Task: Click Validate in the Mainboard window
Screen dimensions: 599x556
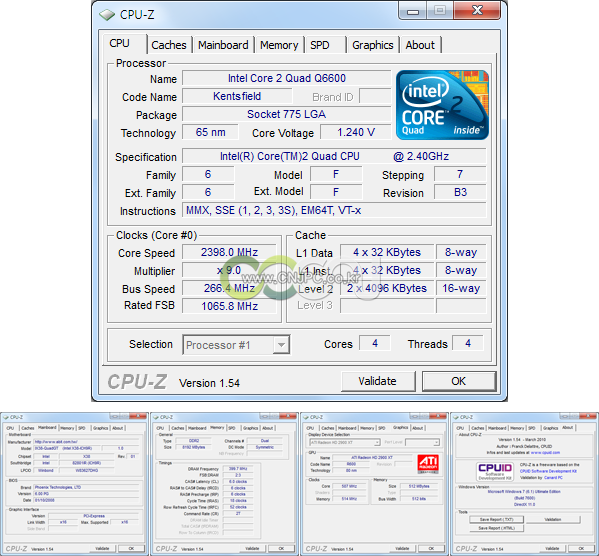Action: click(102, 548)
